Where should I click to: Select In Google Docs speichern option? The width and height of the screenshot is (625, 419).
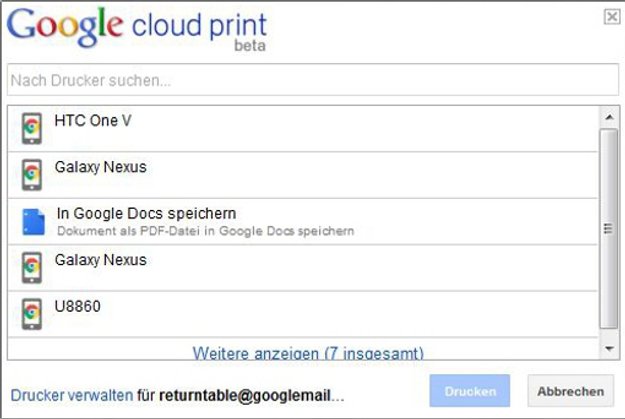tap(303, 222)
